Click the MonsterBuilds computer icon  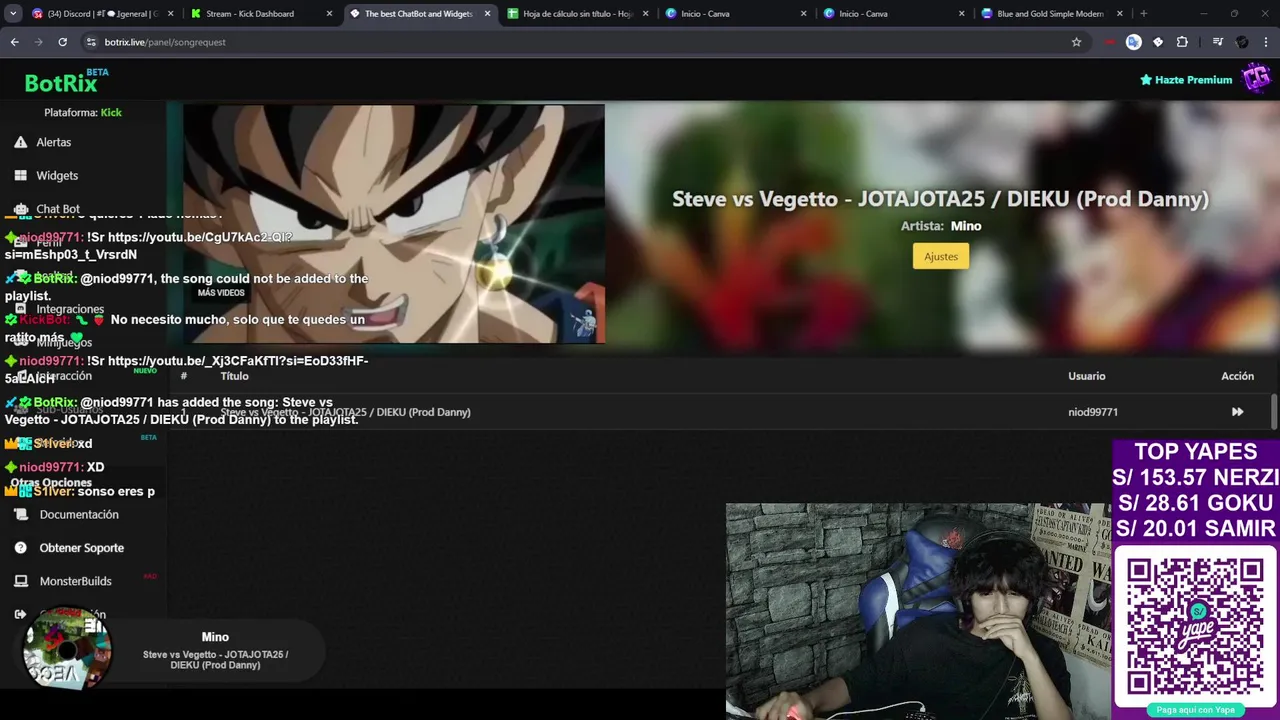[20, 581]
